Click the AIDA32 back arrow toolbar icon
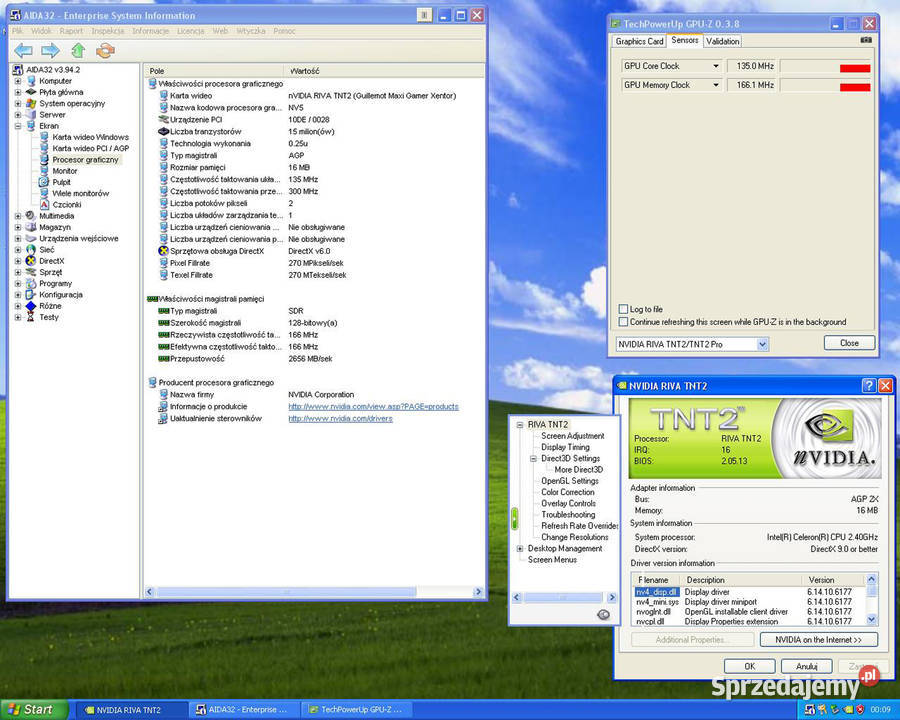The width and height of the screenshot is (900, 720). click(24, 51)
